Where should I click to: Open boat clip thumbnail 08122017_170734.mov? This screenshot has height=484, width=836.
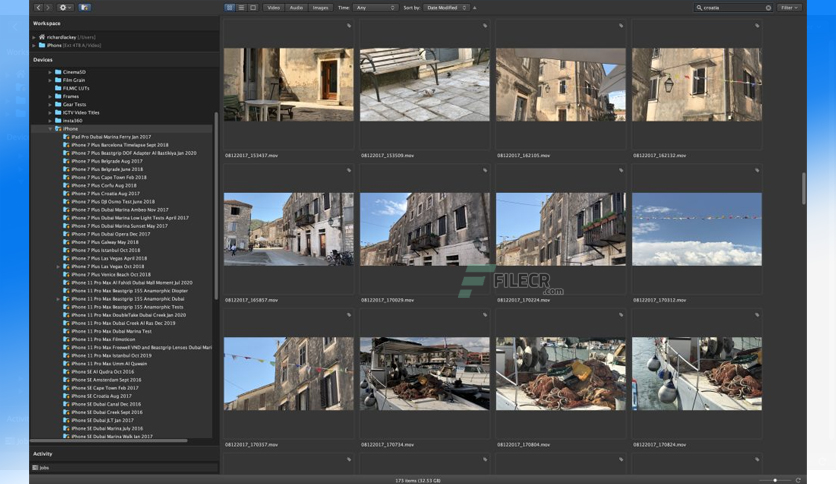424,374
